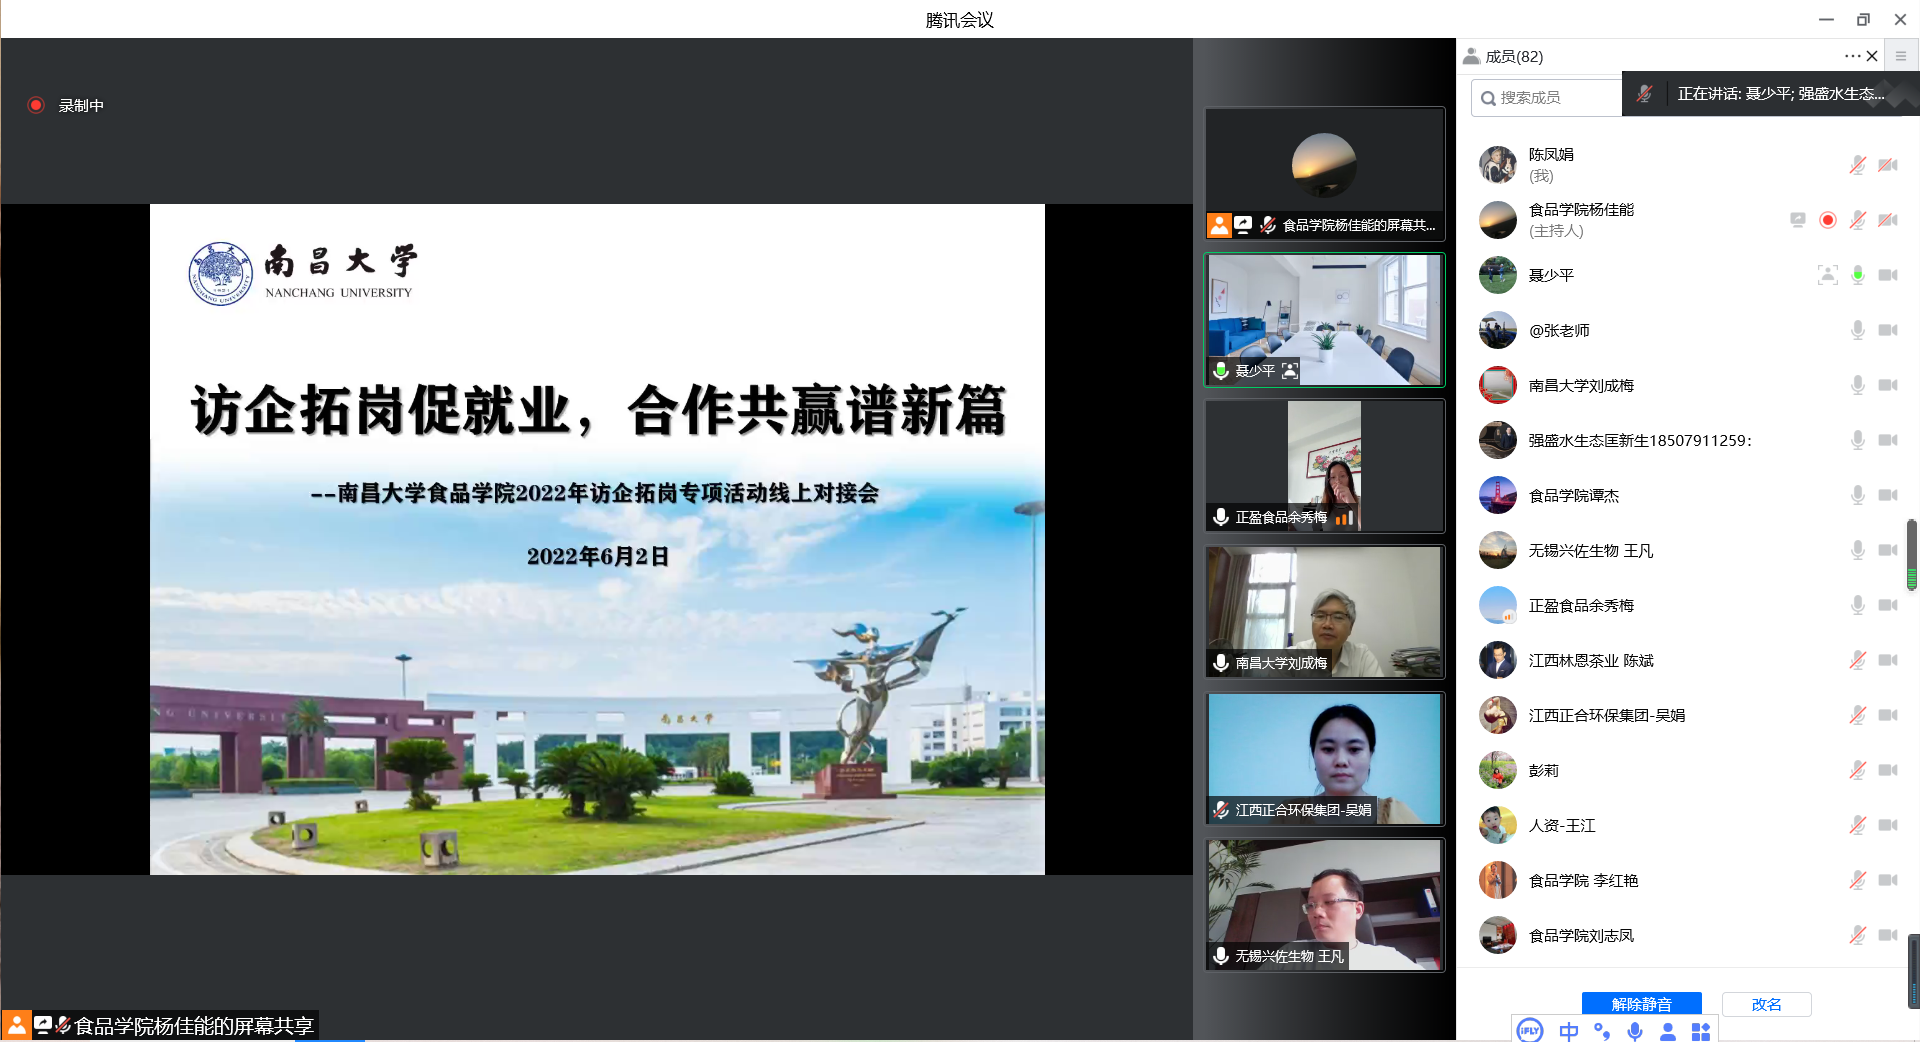Mute 南昌大学刘成梅's microphone in the member list
This screenshot has height=1042, width=1920.
pyautogui.click(x=1858, y=384)
